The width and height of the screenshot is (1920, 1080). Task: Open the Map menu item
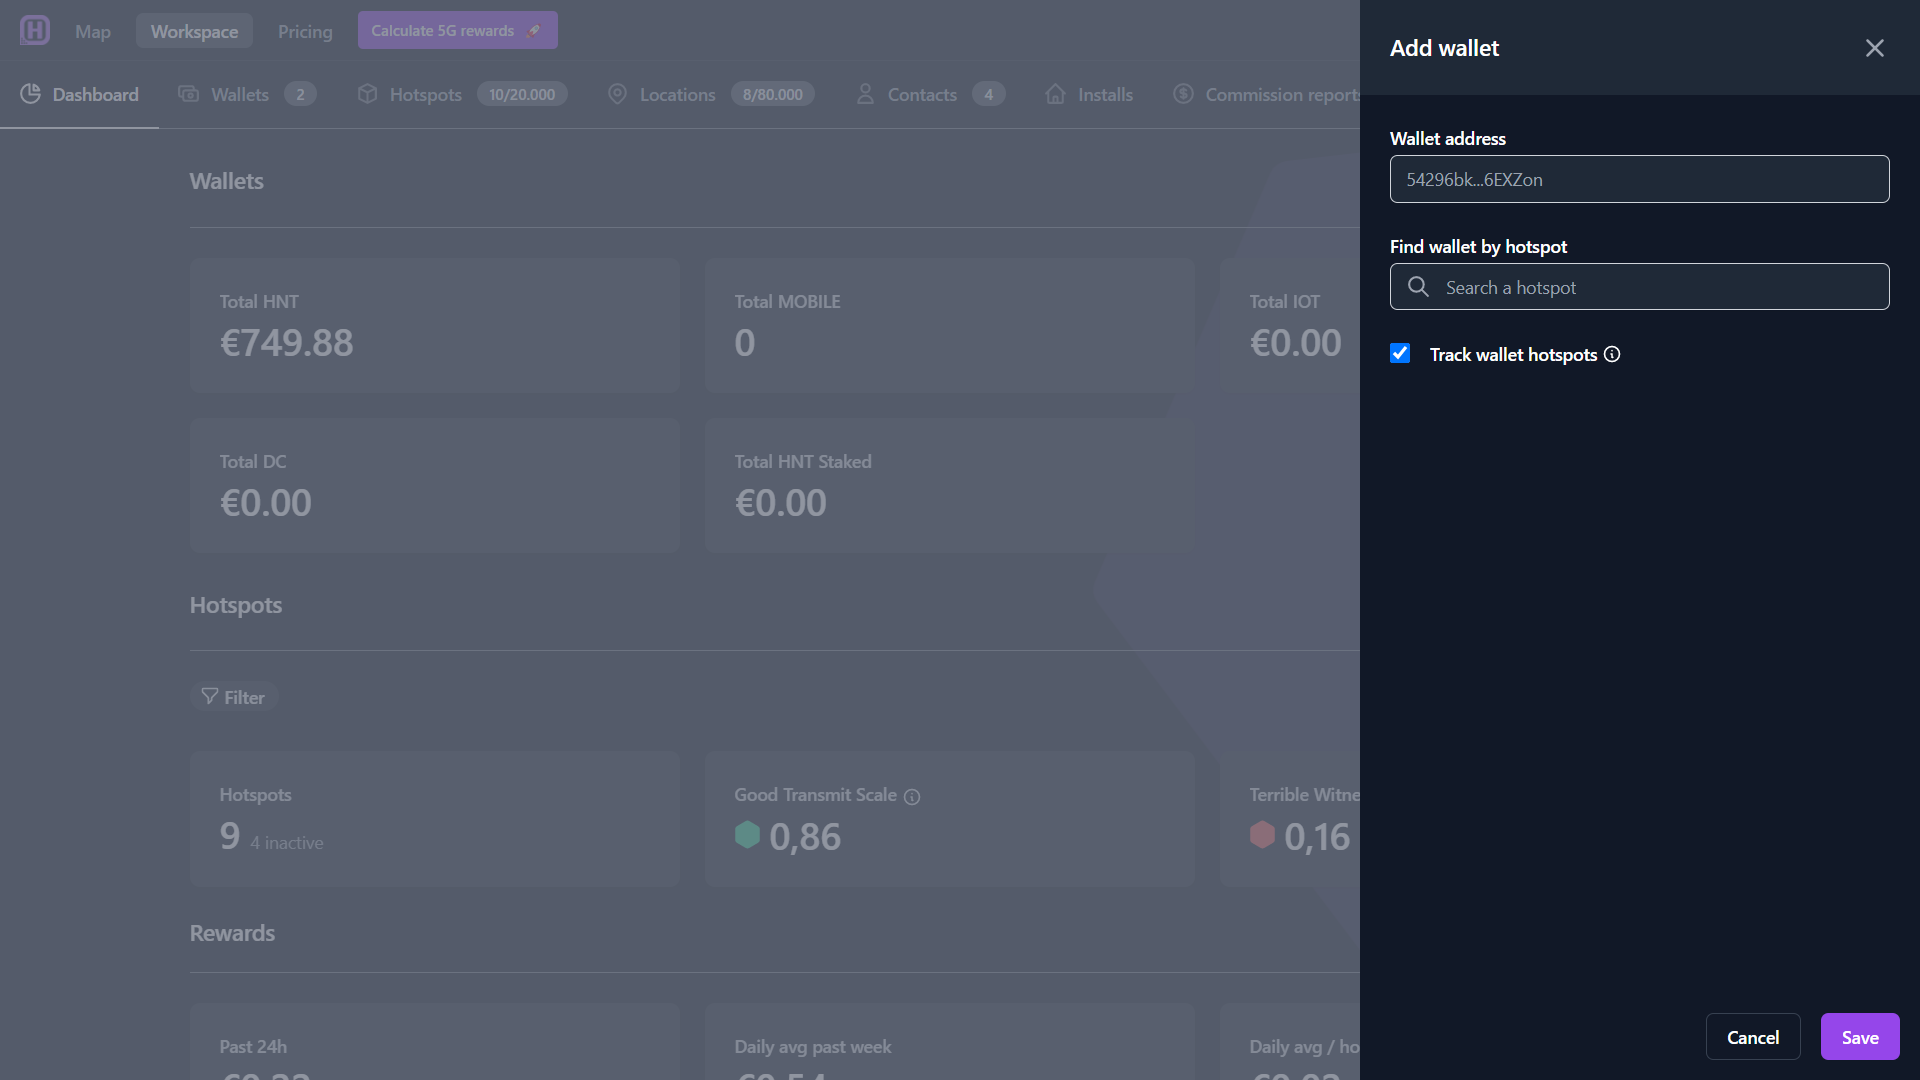coord(93,31)
